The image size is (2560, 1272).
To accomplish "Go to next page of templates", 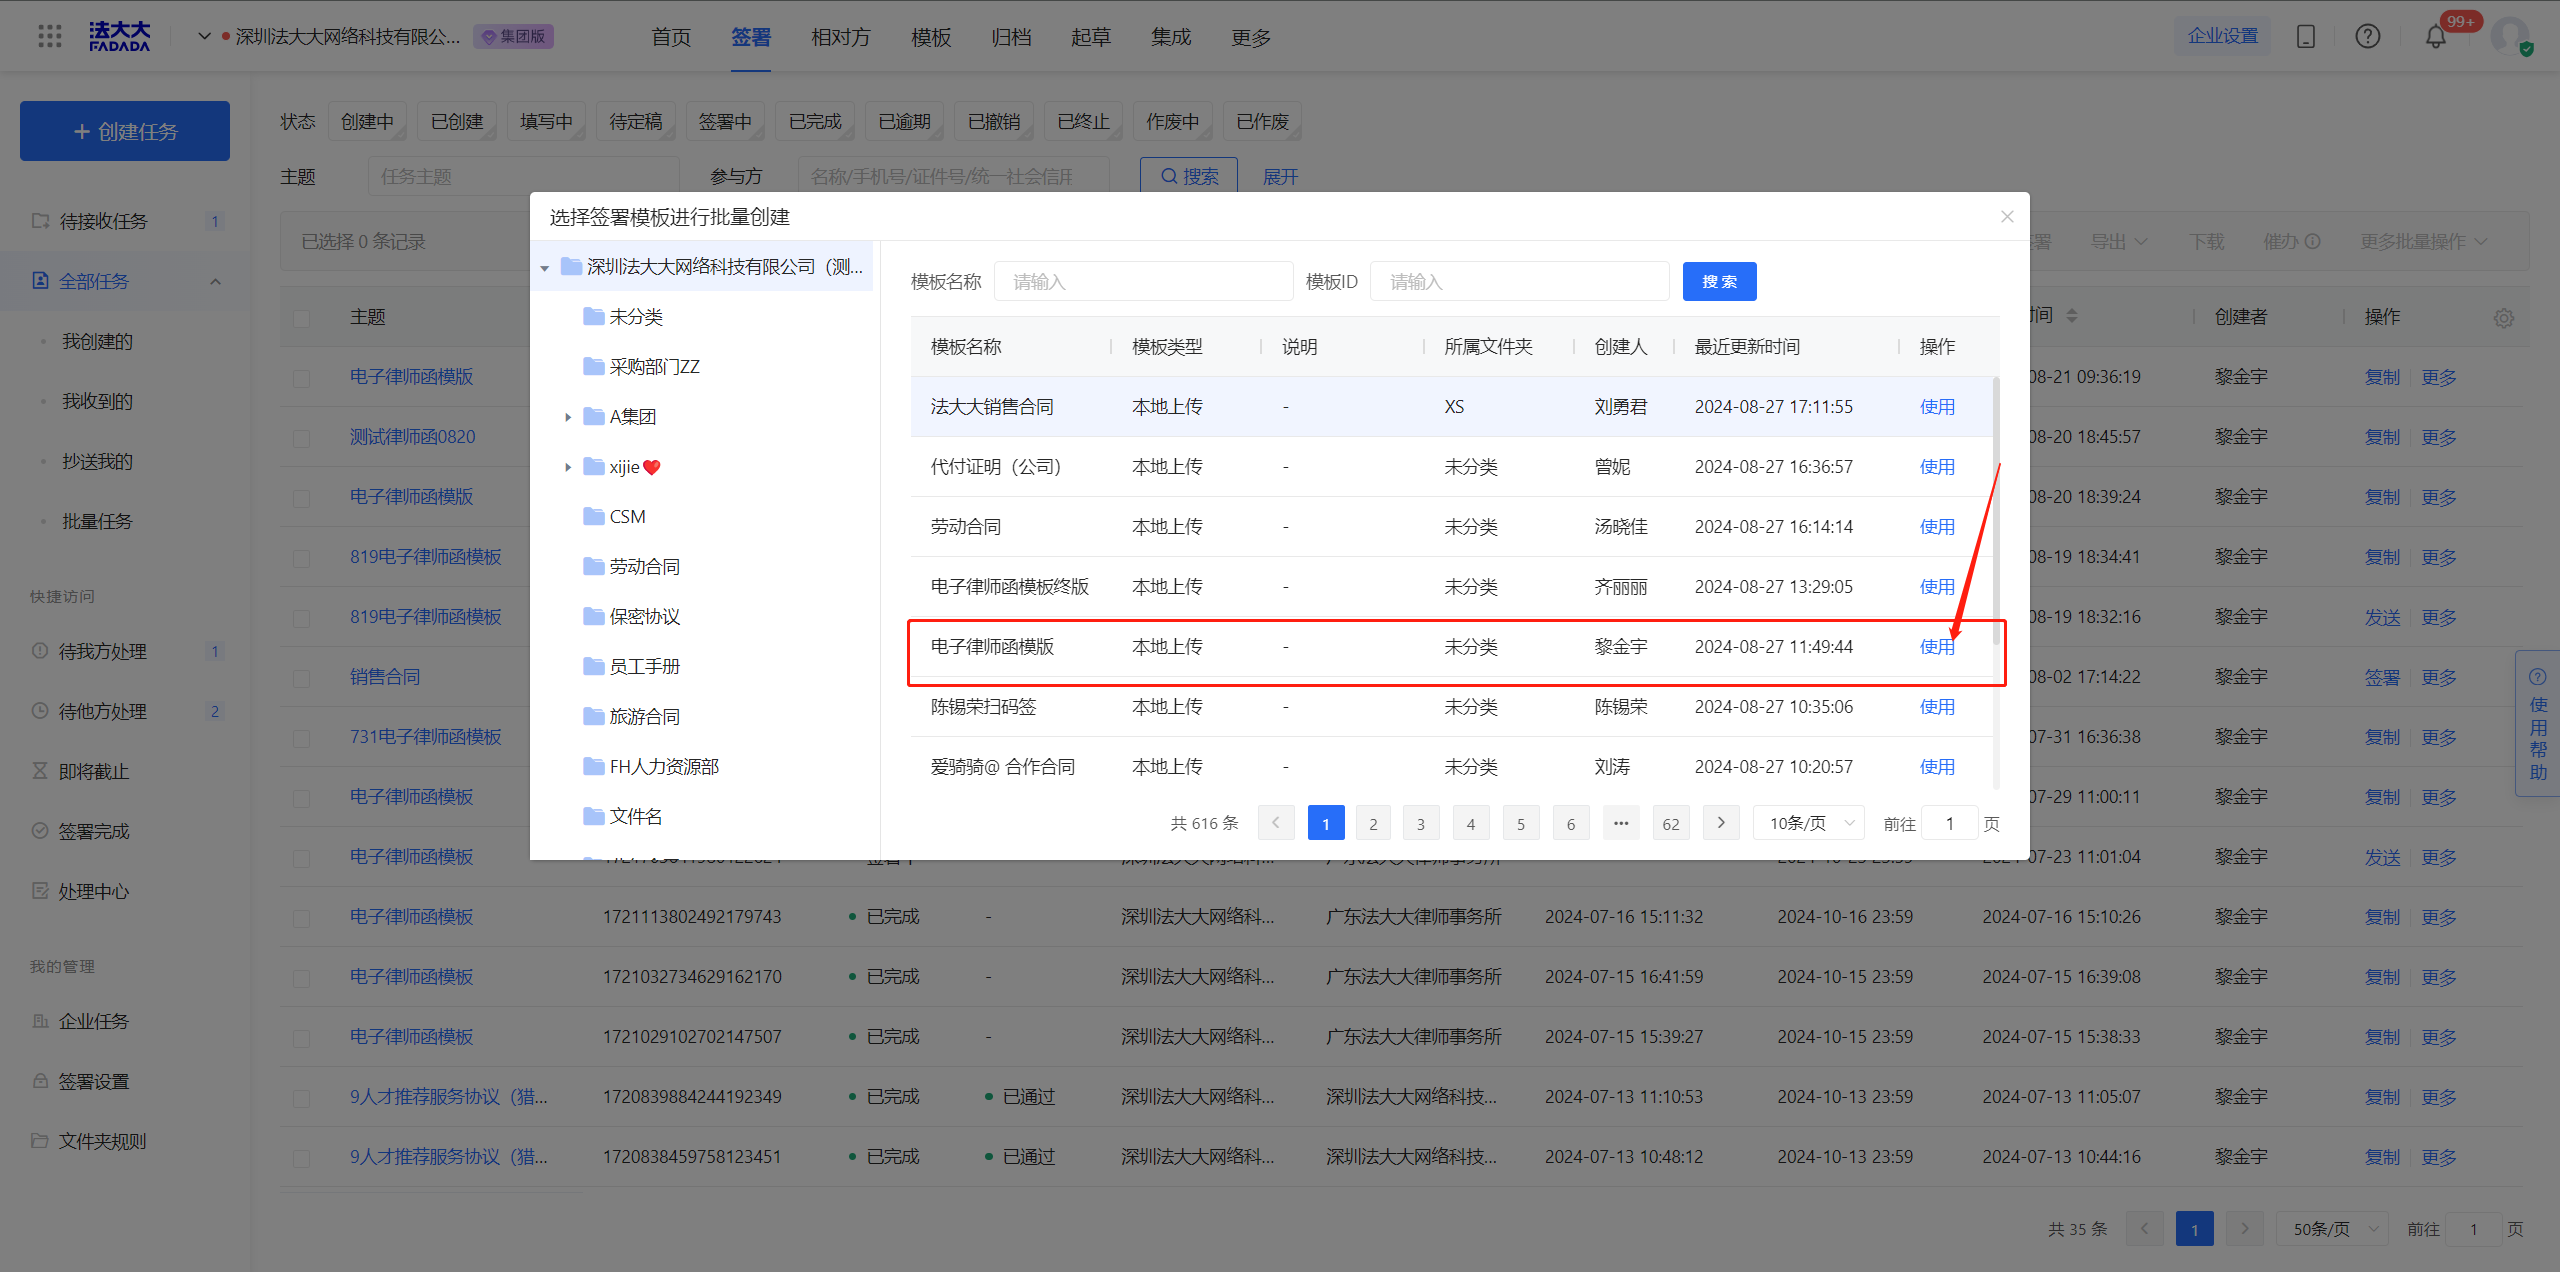I will 1721,823.
